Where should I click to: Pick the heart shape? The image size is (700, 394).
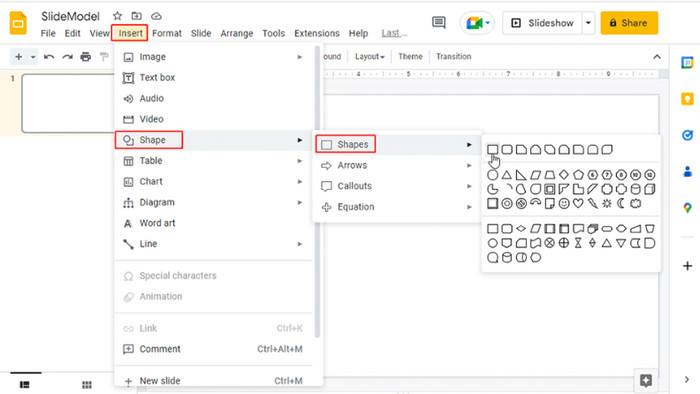(579, 203)
